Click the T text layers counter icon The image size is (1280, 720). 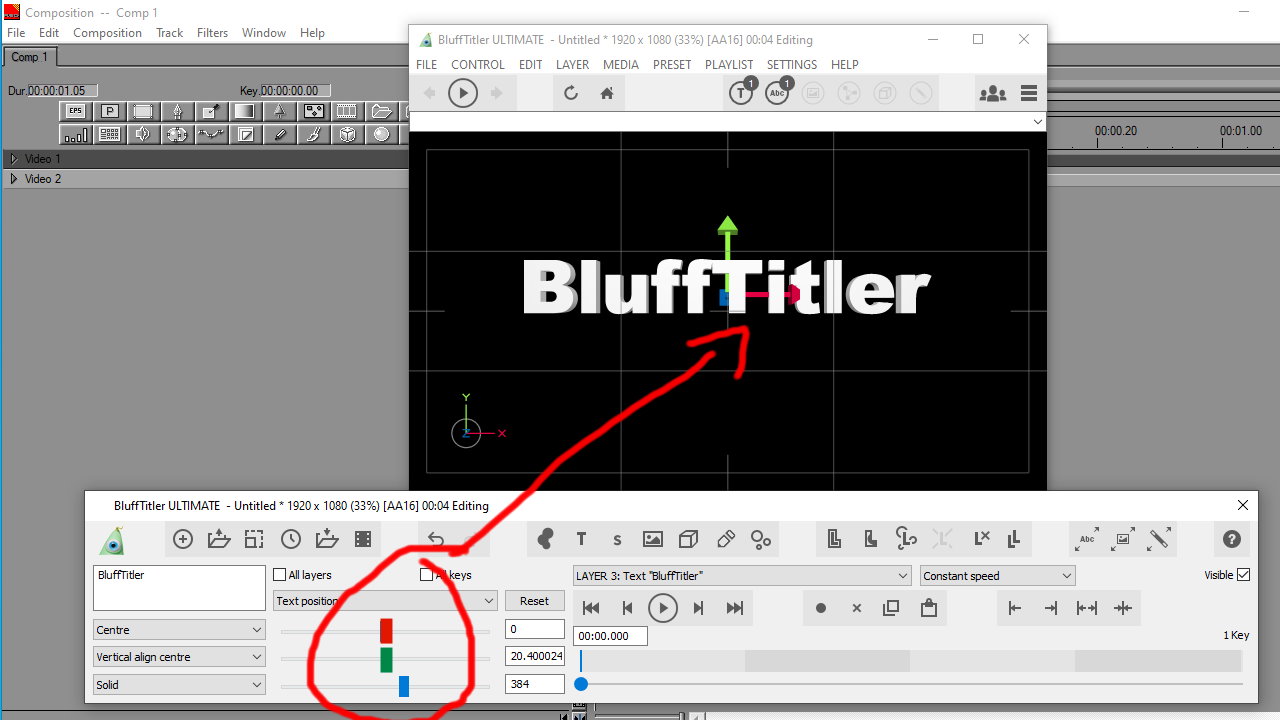point(741,92)
